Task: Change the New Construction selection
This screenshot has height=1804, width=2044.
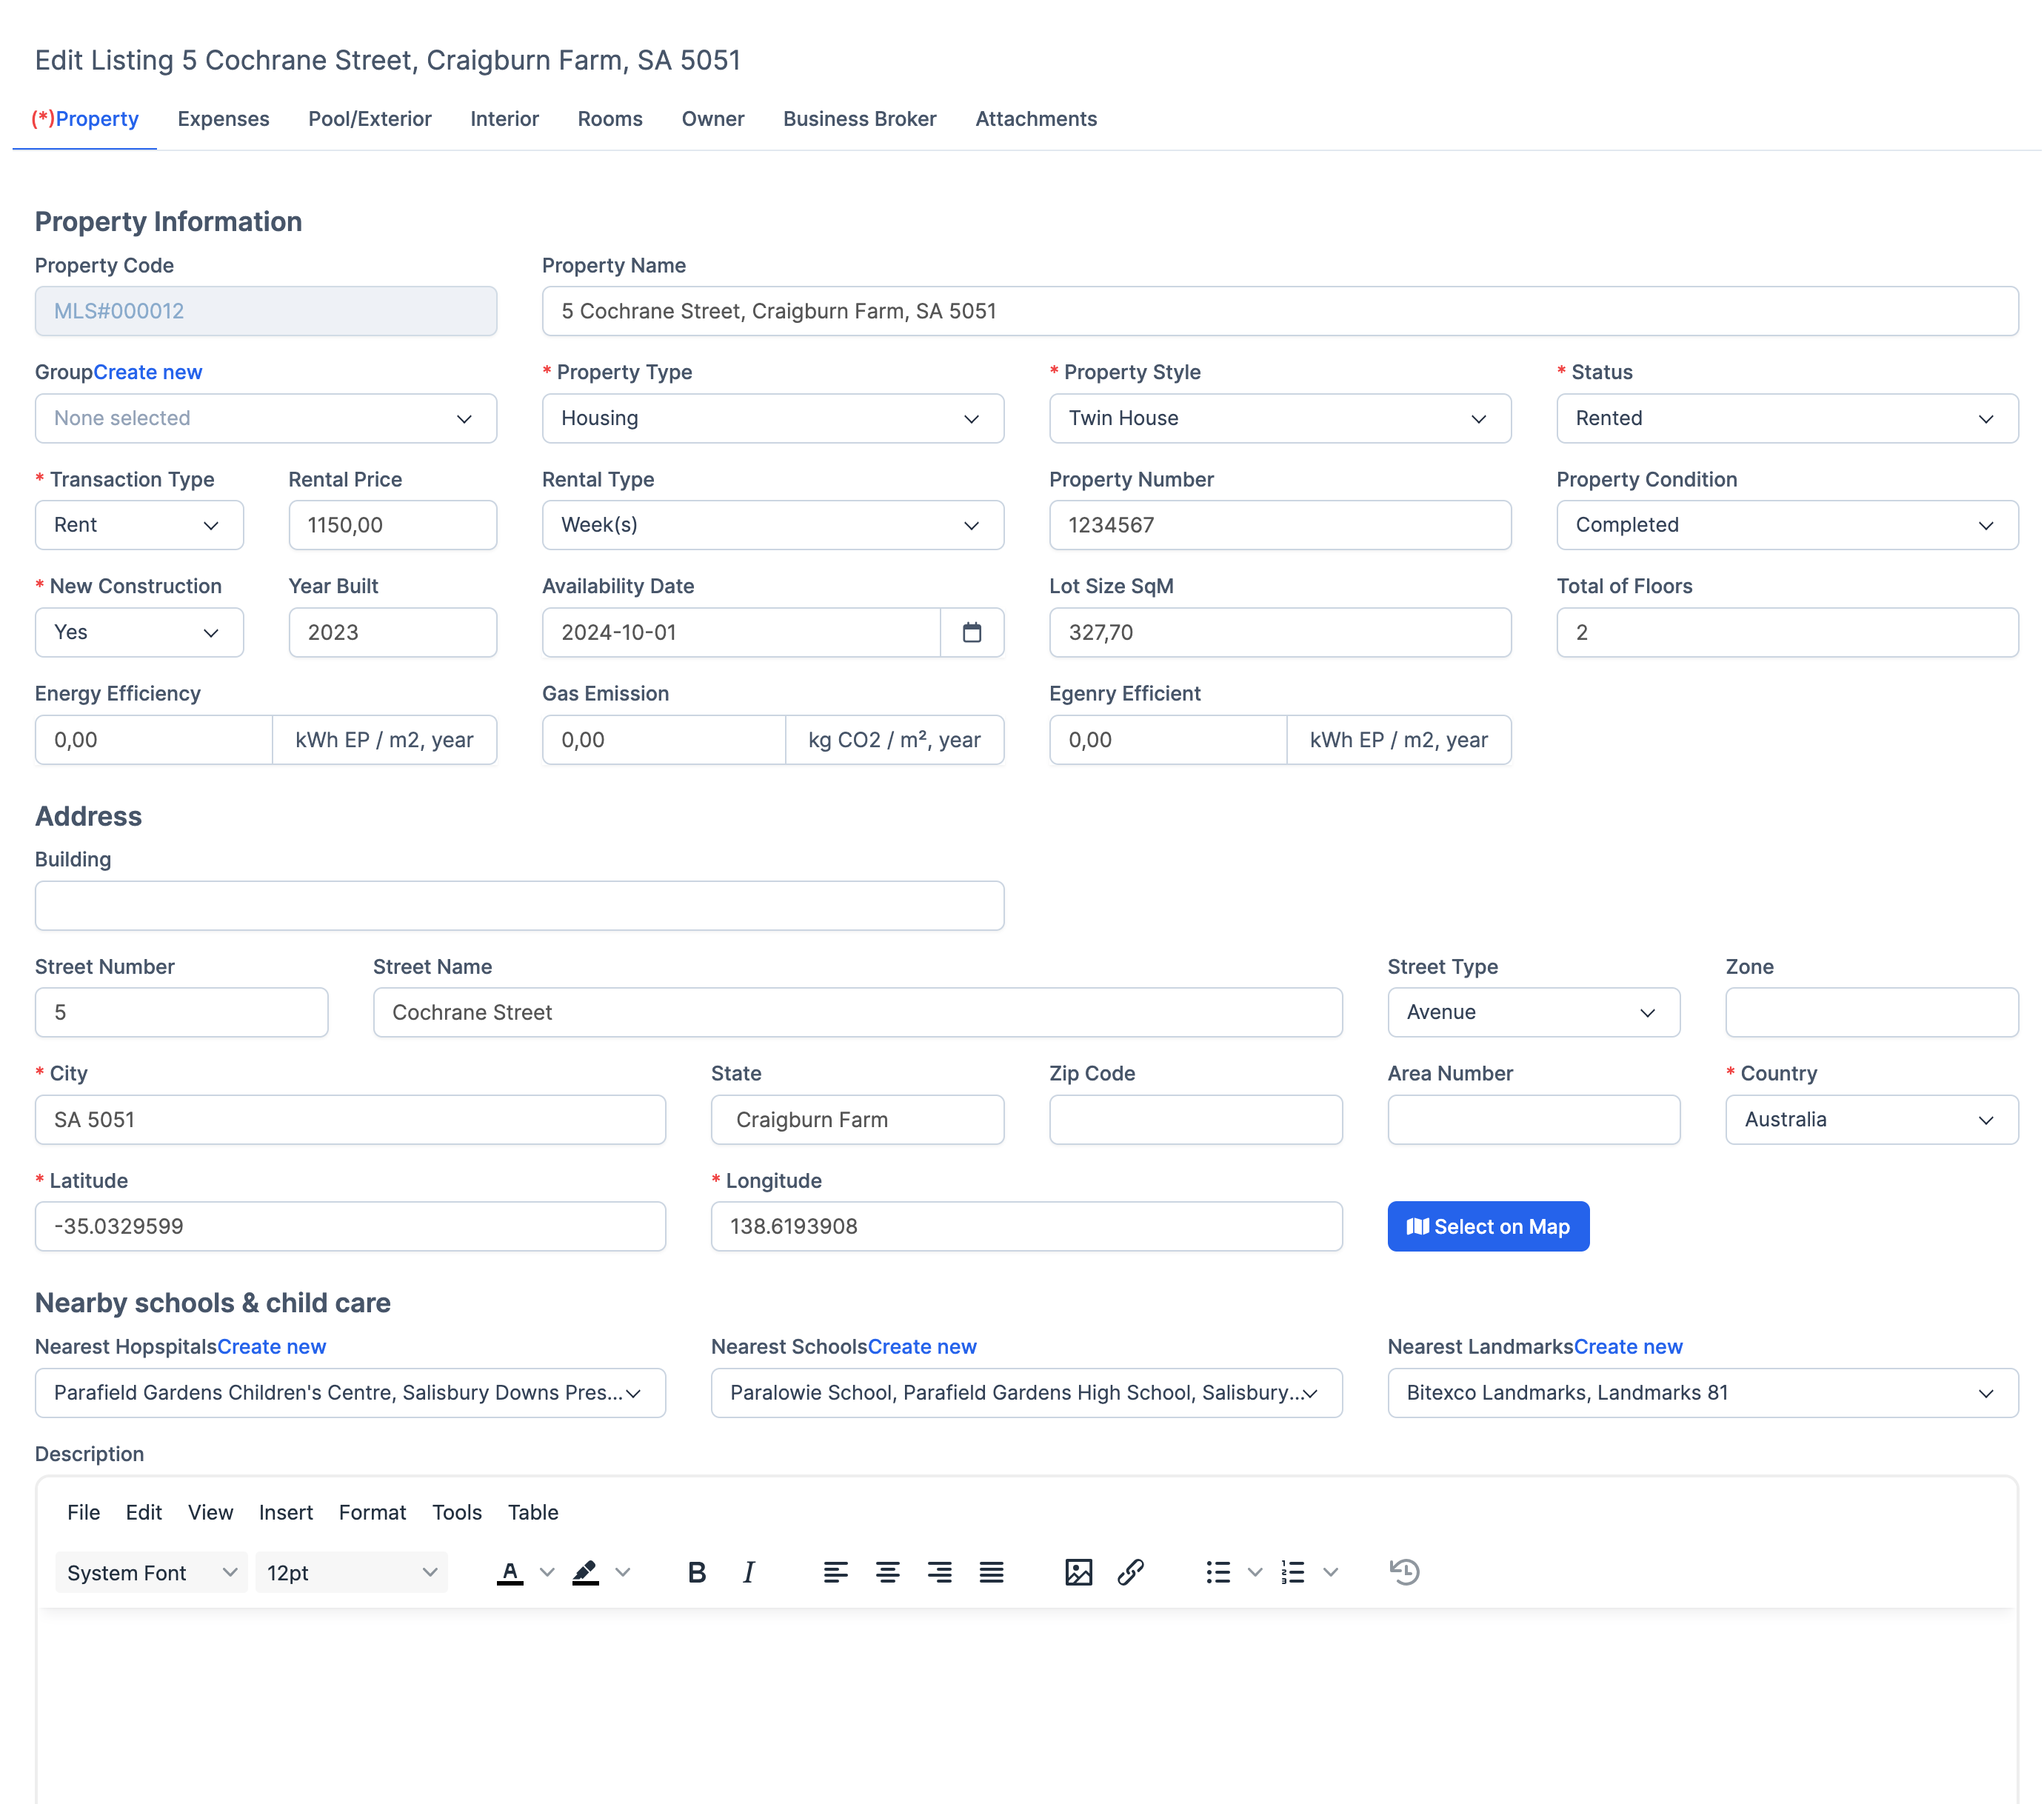Action: (x=139, y=632)
